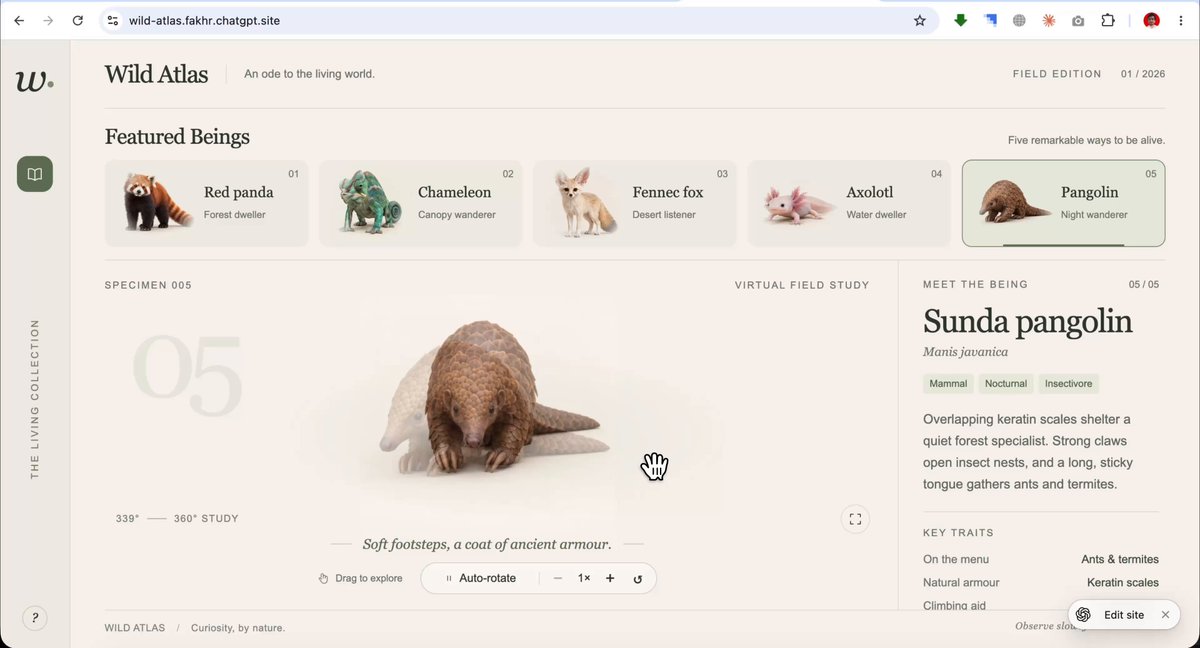Click the Edit site button
Screen dimensions: 1200x648
(1112, 615)
